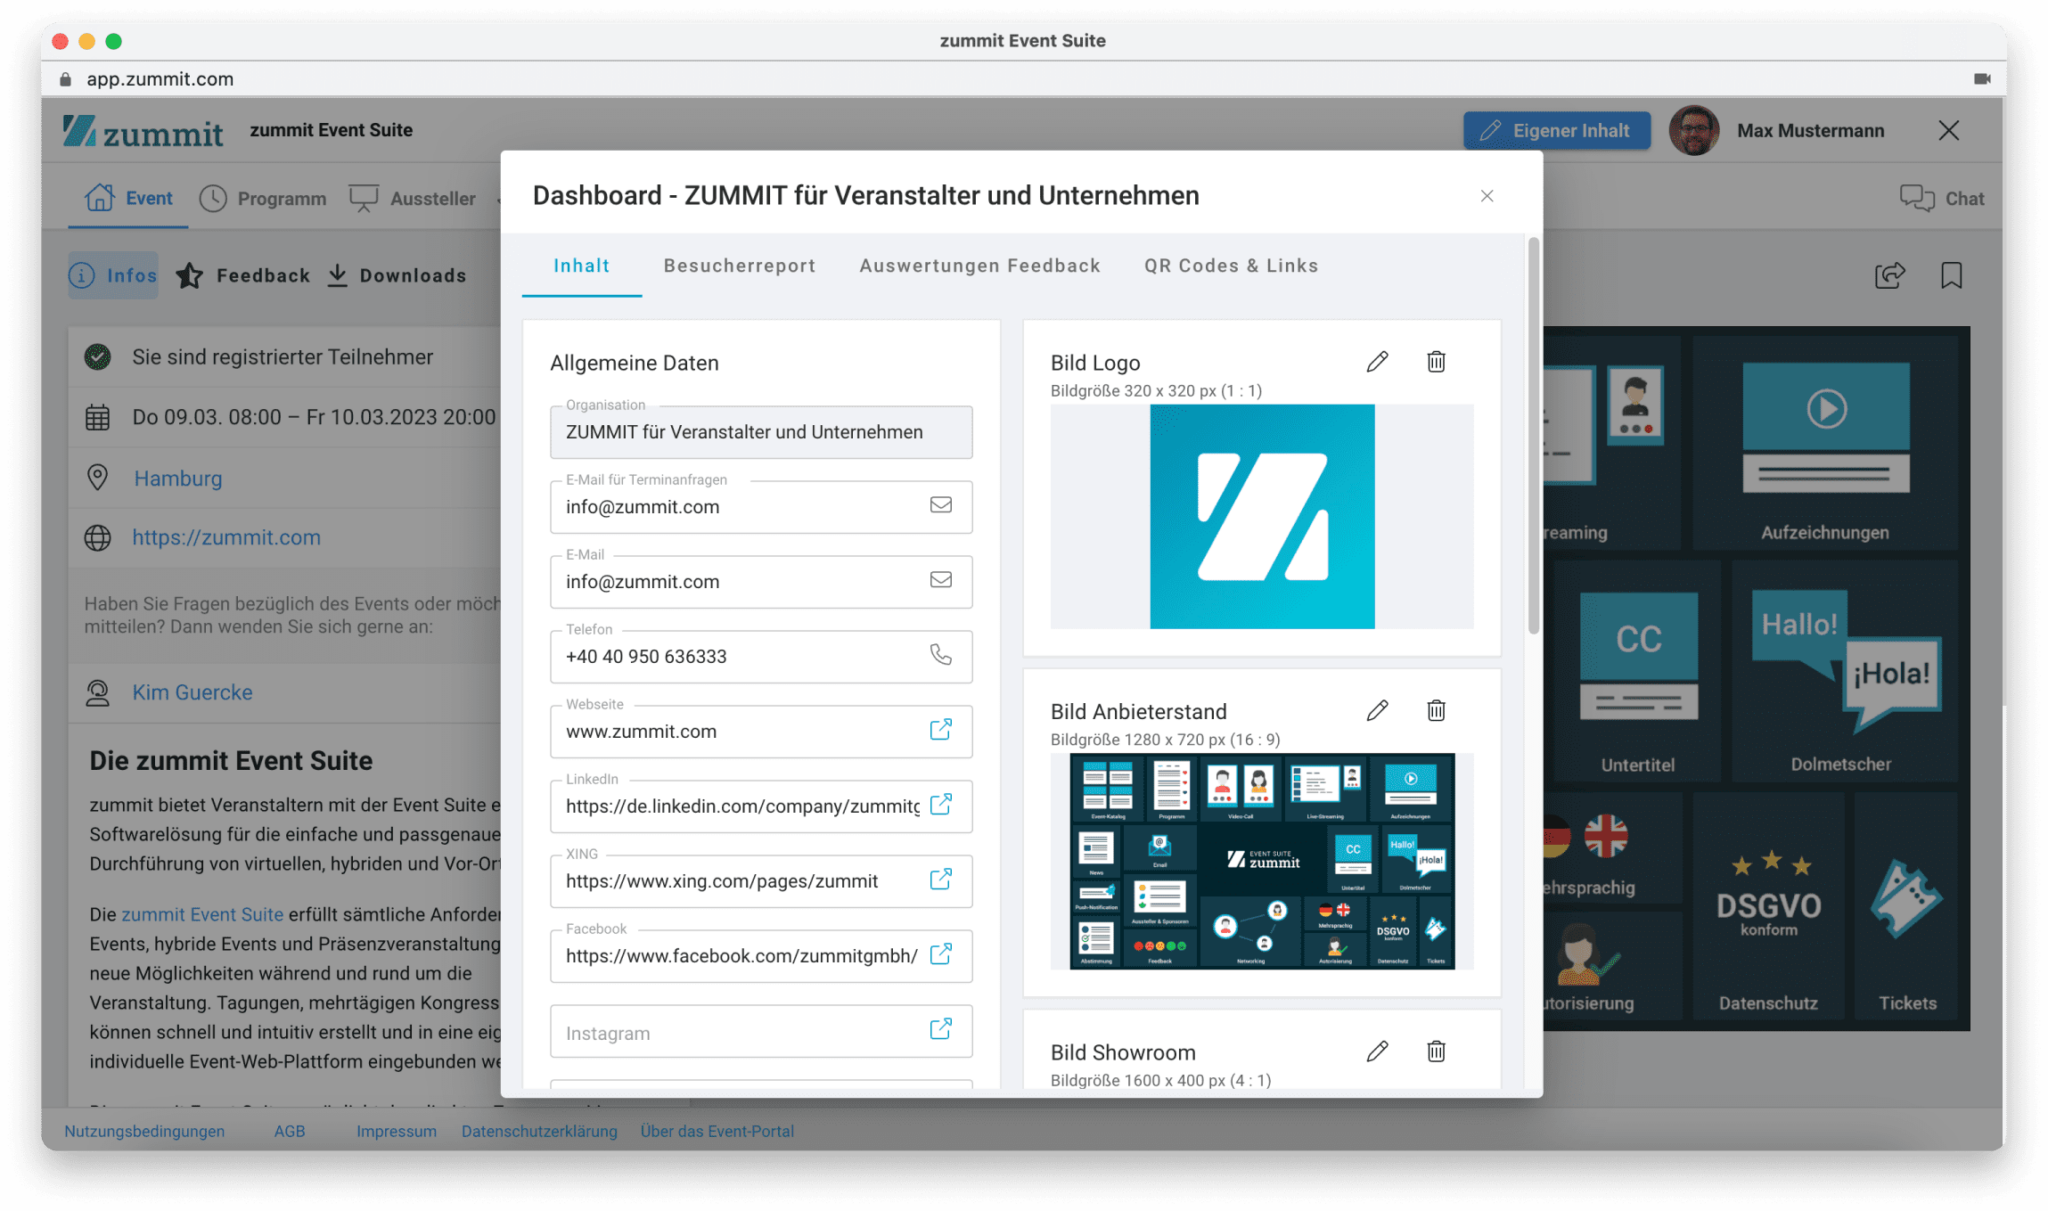Expand the chevron next to Aussteller
Viewport: 2048px width, 1211px height.
point(500,200)
